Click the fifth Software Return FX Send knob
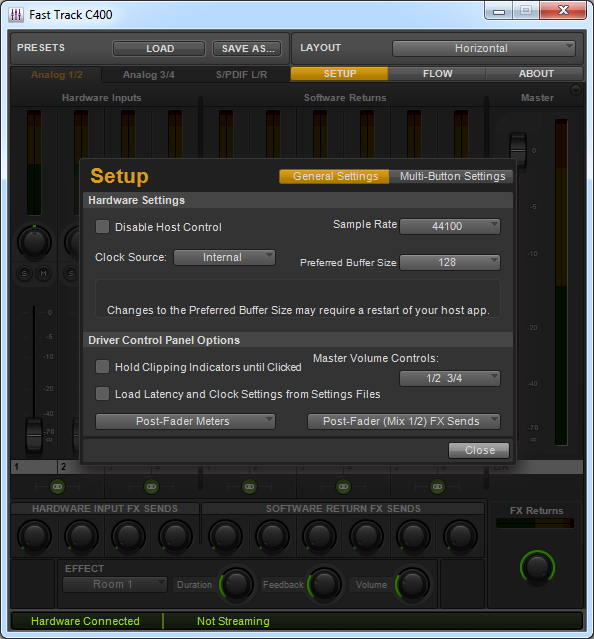 point(414,536)
